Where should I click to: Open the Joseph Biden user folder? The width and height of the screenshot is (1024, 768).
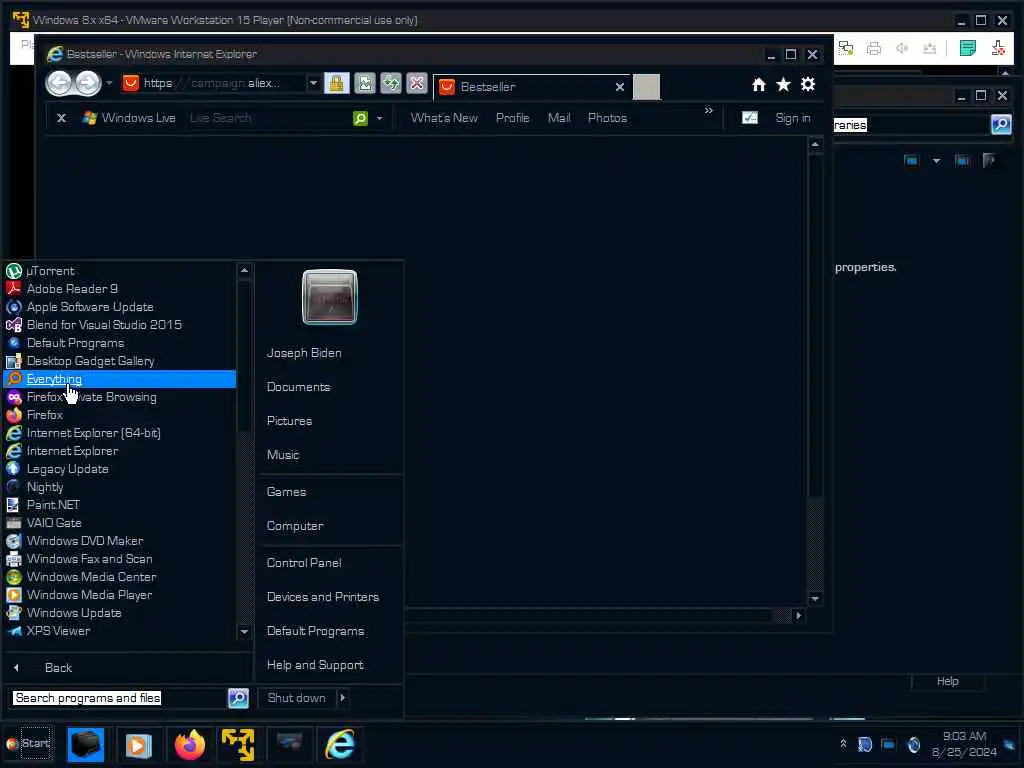[x=304, y=353]
